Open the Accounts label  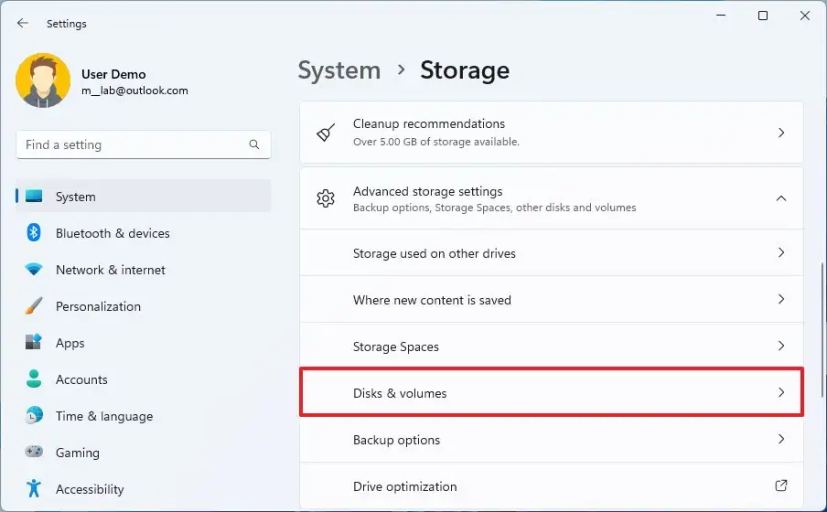click(82, 380)
